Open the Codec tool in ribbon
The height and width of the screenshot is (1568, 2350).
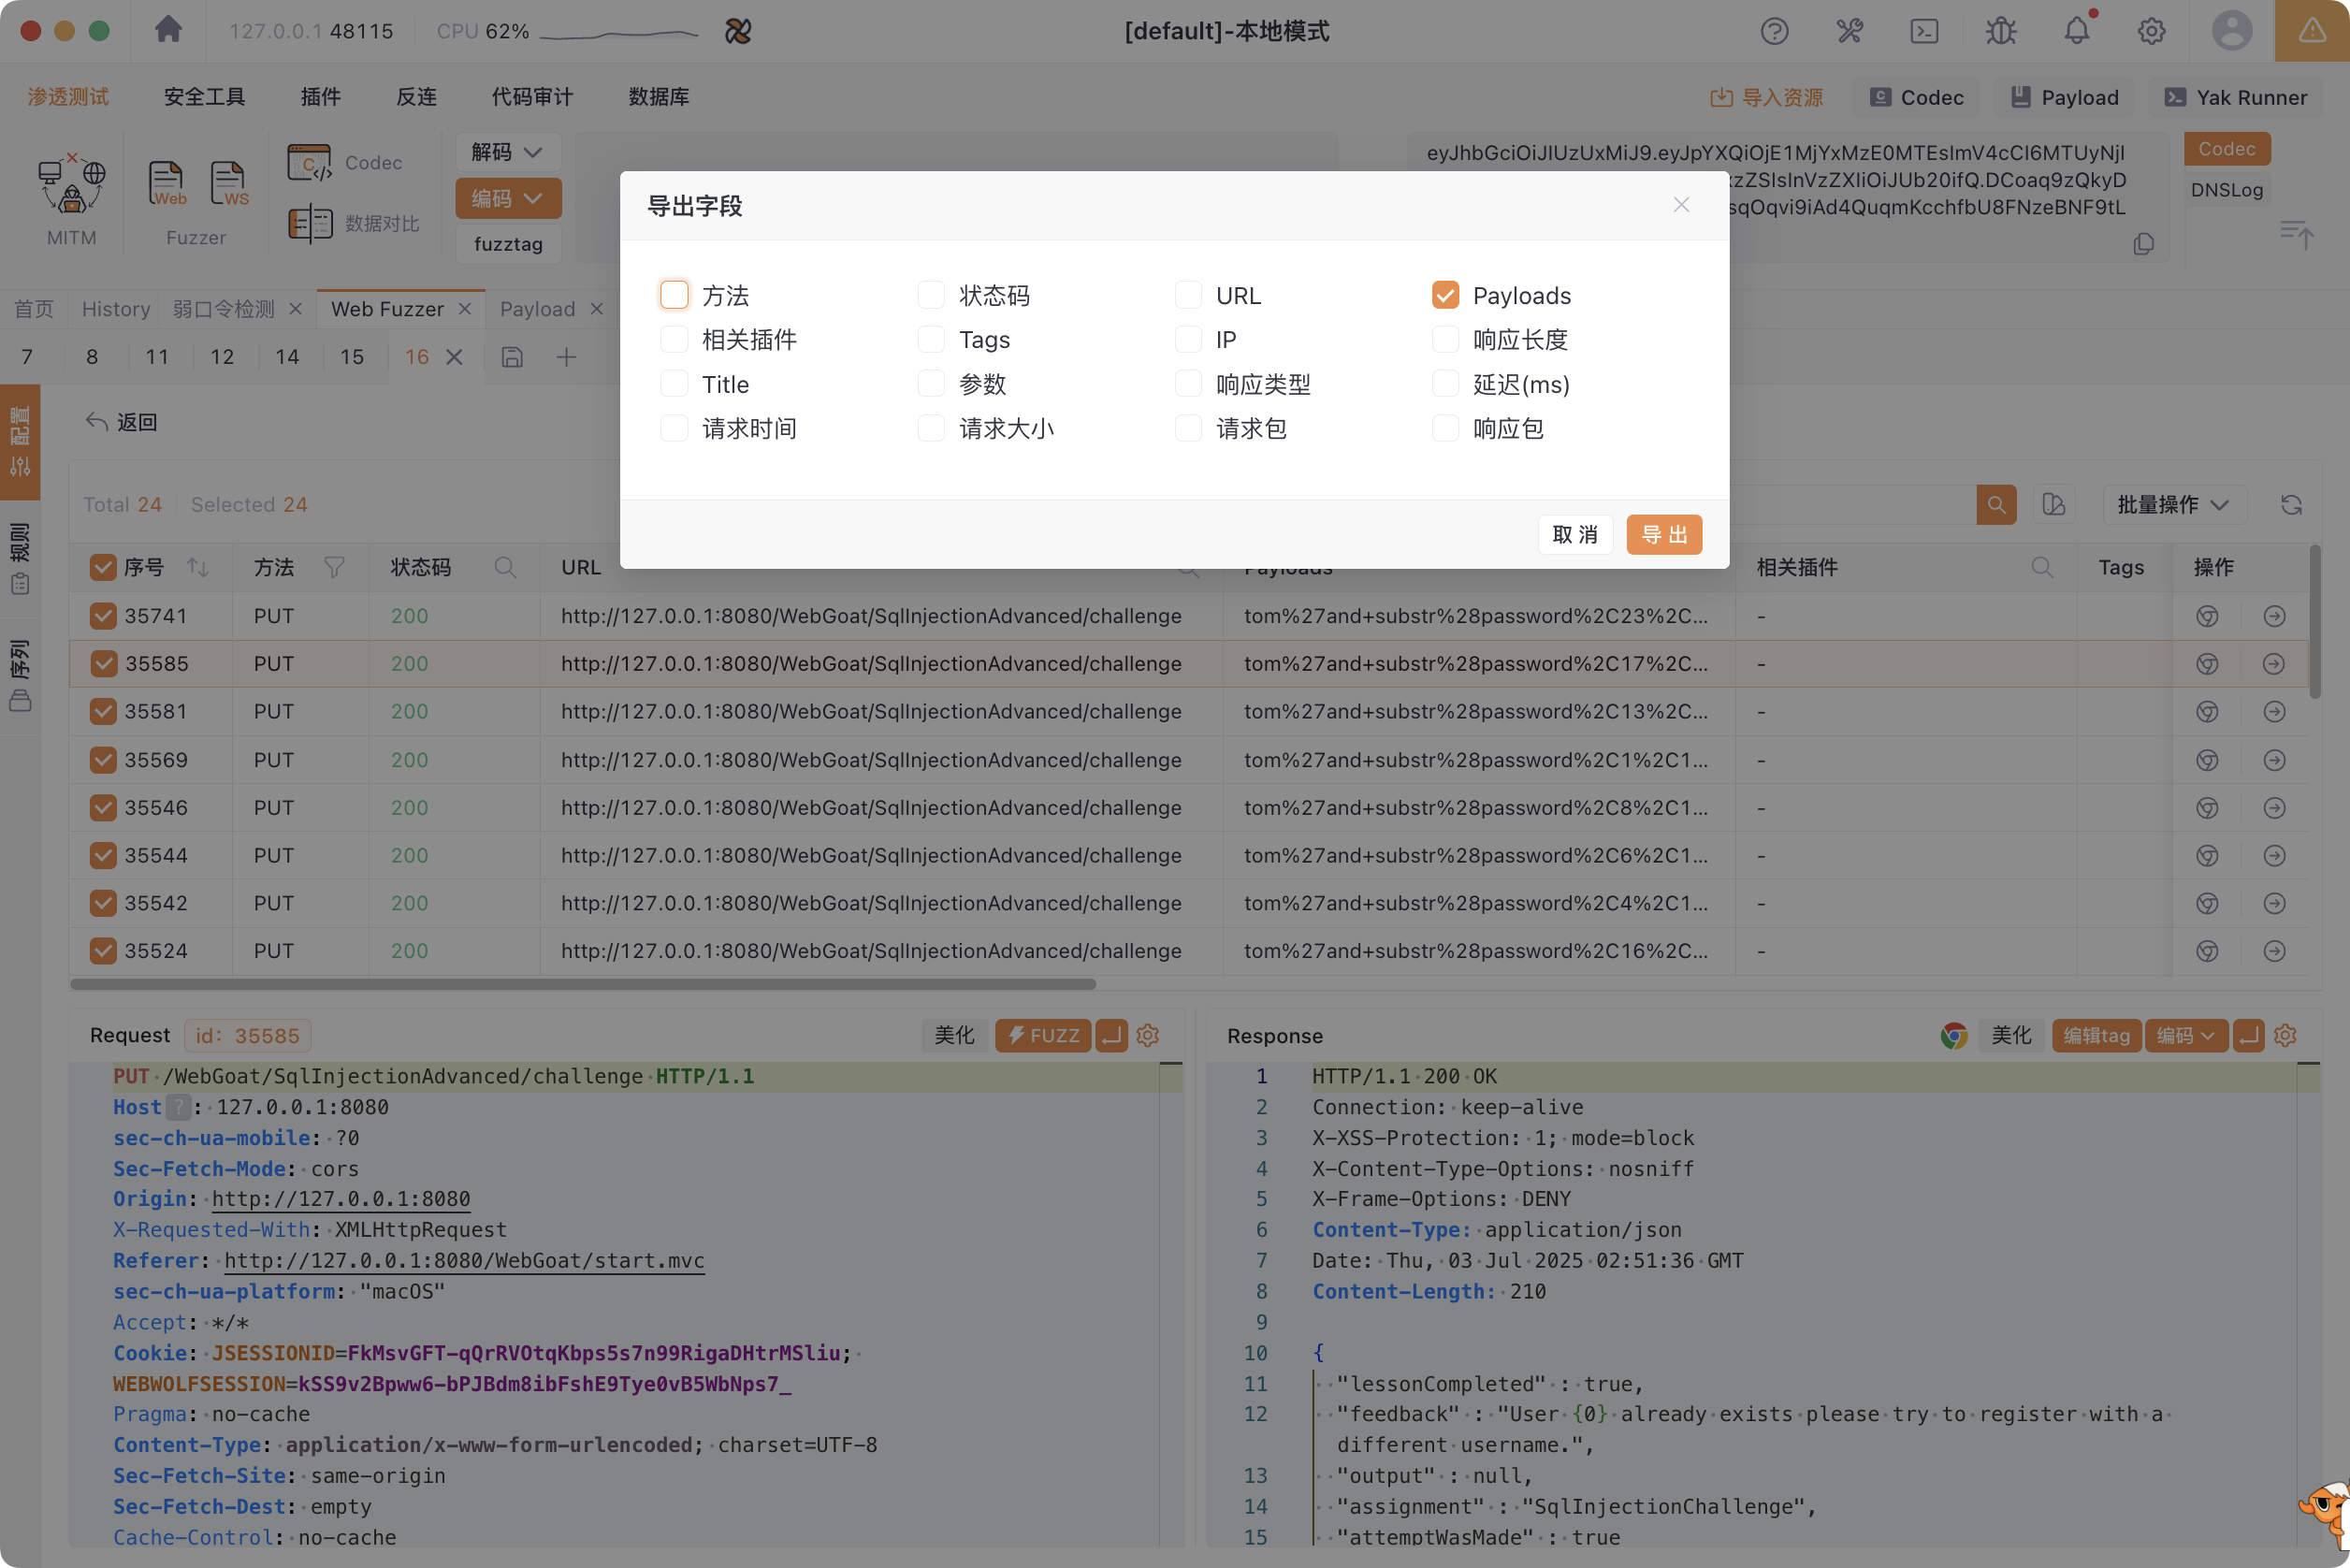(345, 162)
